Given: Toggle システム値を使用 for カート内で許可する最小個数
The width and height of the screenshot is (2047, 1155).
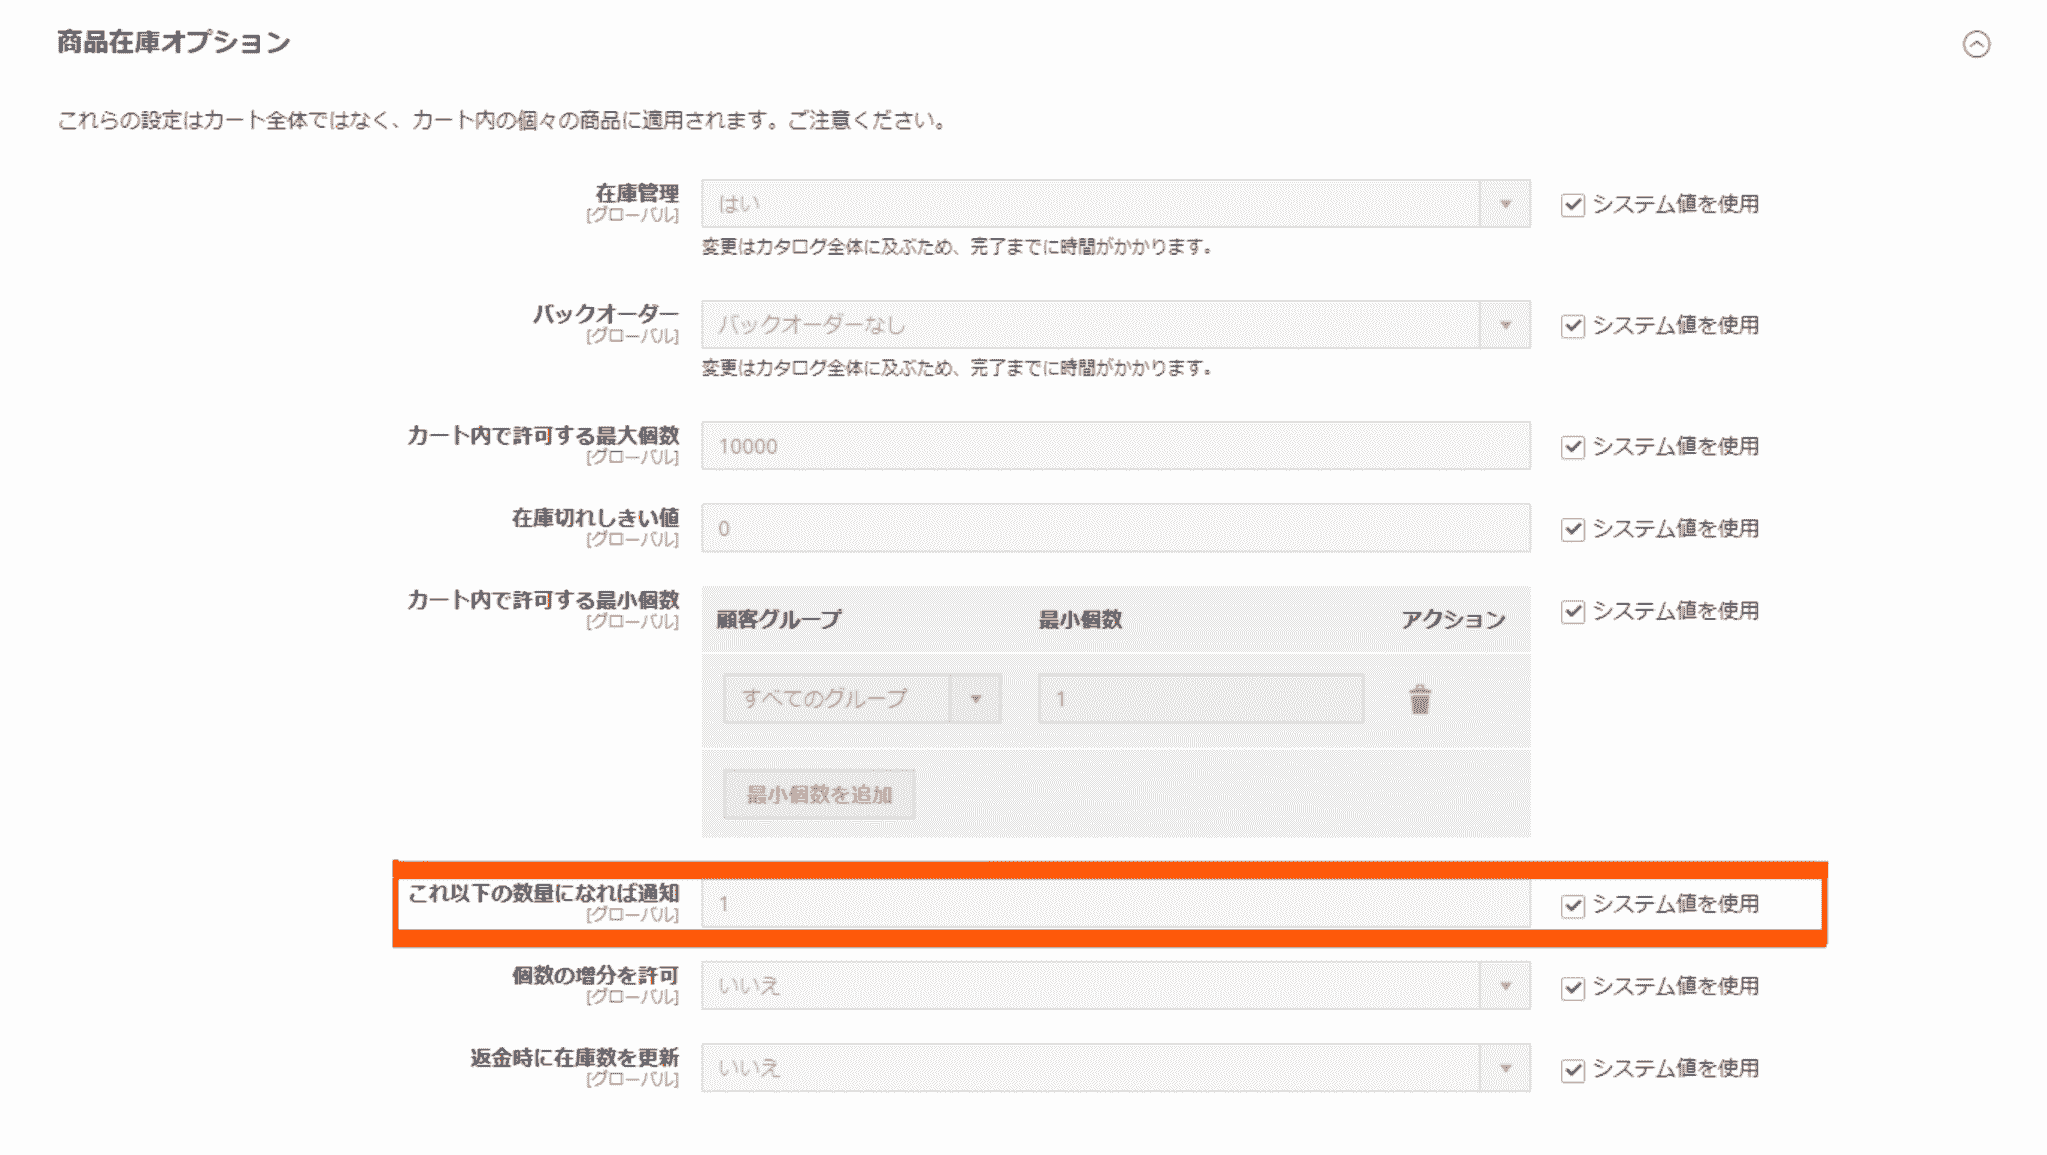Looking at the screenshot, I should [x=1572, y=610].
